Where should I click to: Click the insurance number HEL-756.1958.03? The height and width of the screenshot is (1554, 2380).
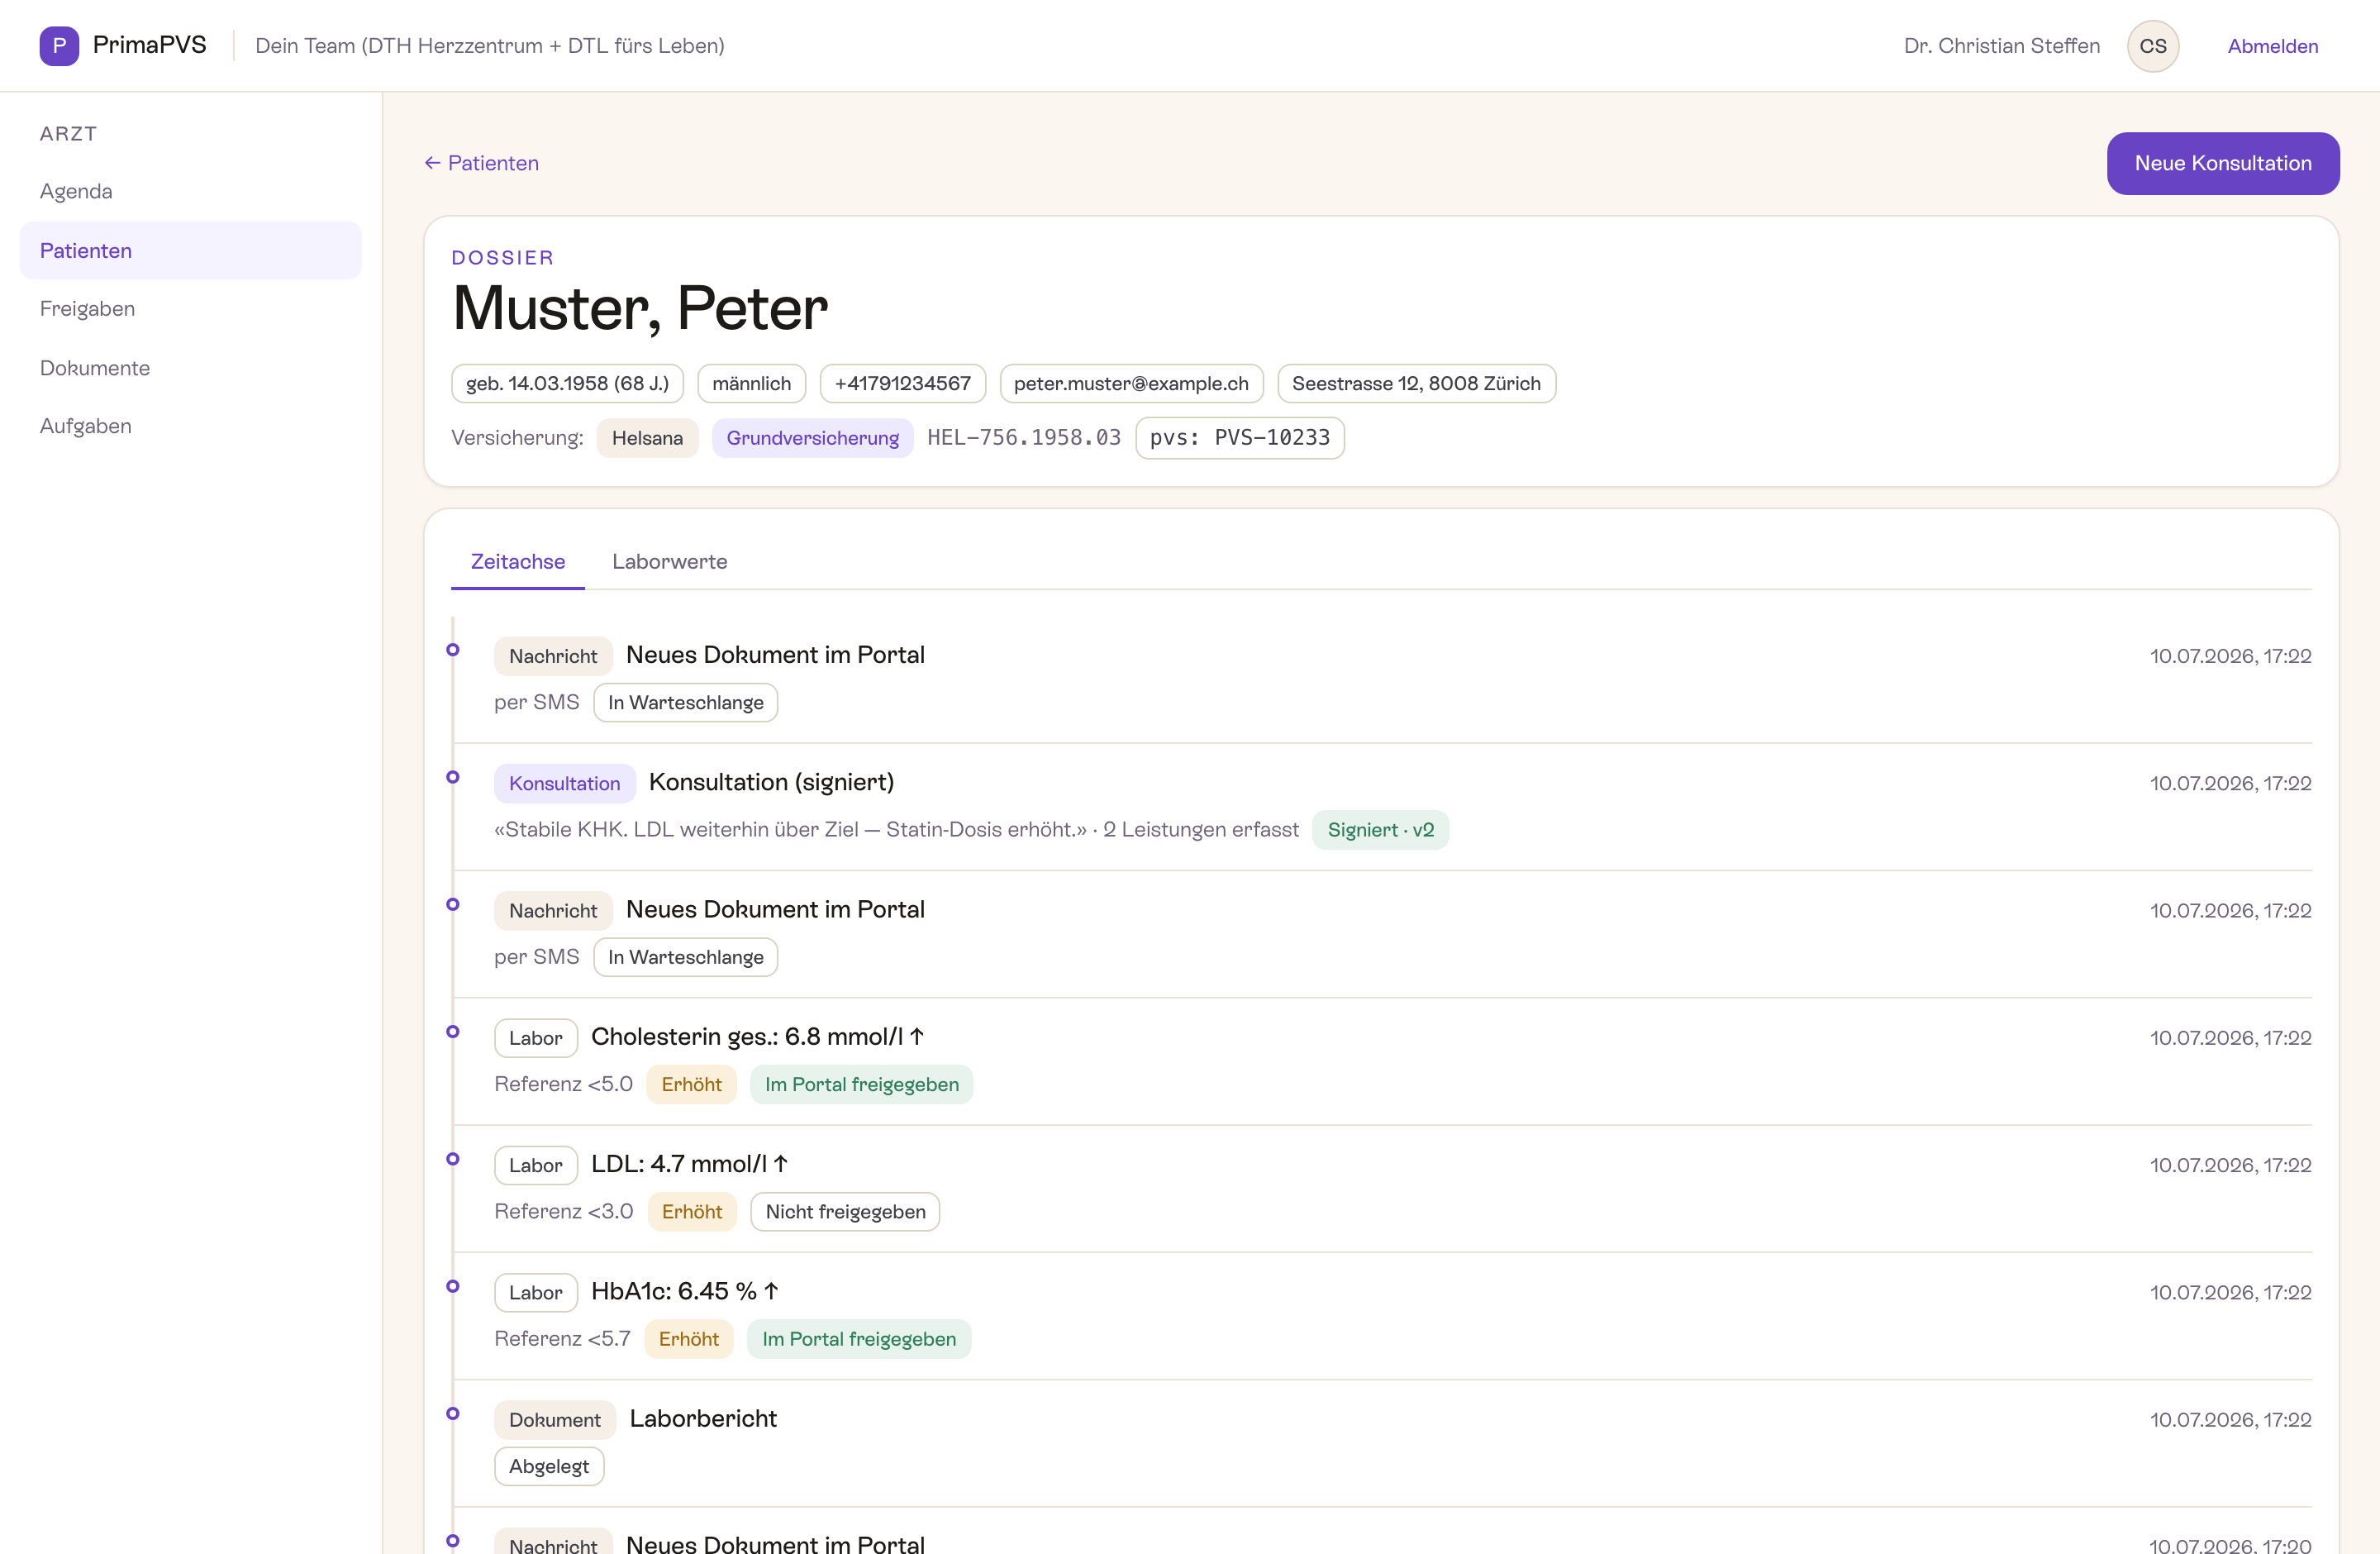(x=1023, y=438)
